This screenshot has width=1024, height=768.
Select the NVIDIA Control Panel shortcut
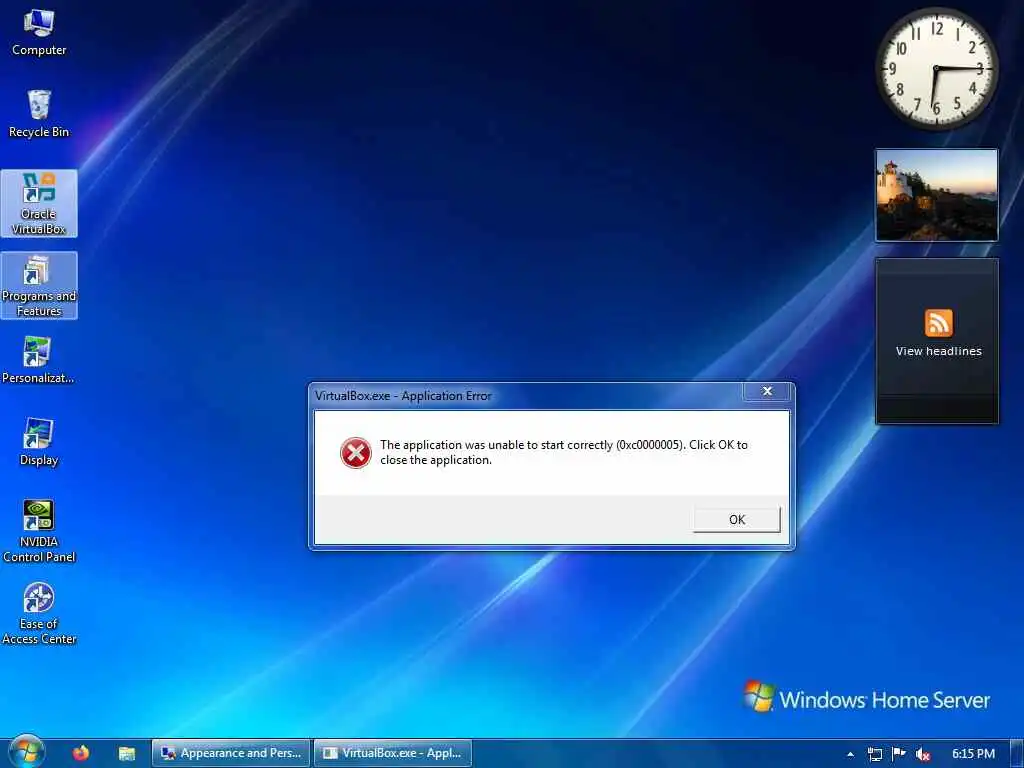[39, 532]
